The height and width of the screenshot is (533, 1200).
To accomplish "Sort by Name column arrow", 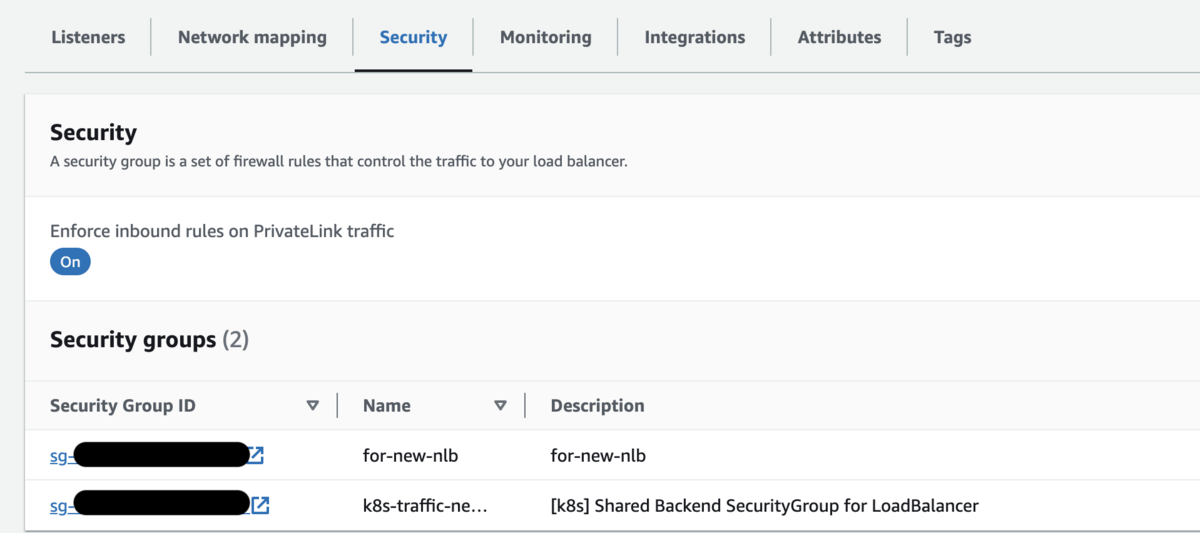I will click(500, 405).
